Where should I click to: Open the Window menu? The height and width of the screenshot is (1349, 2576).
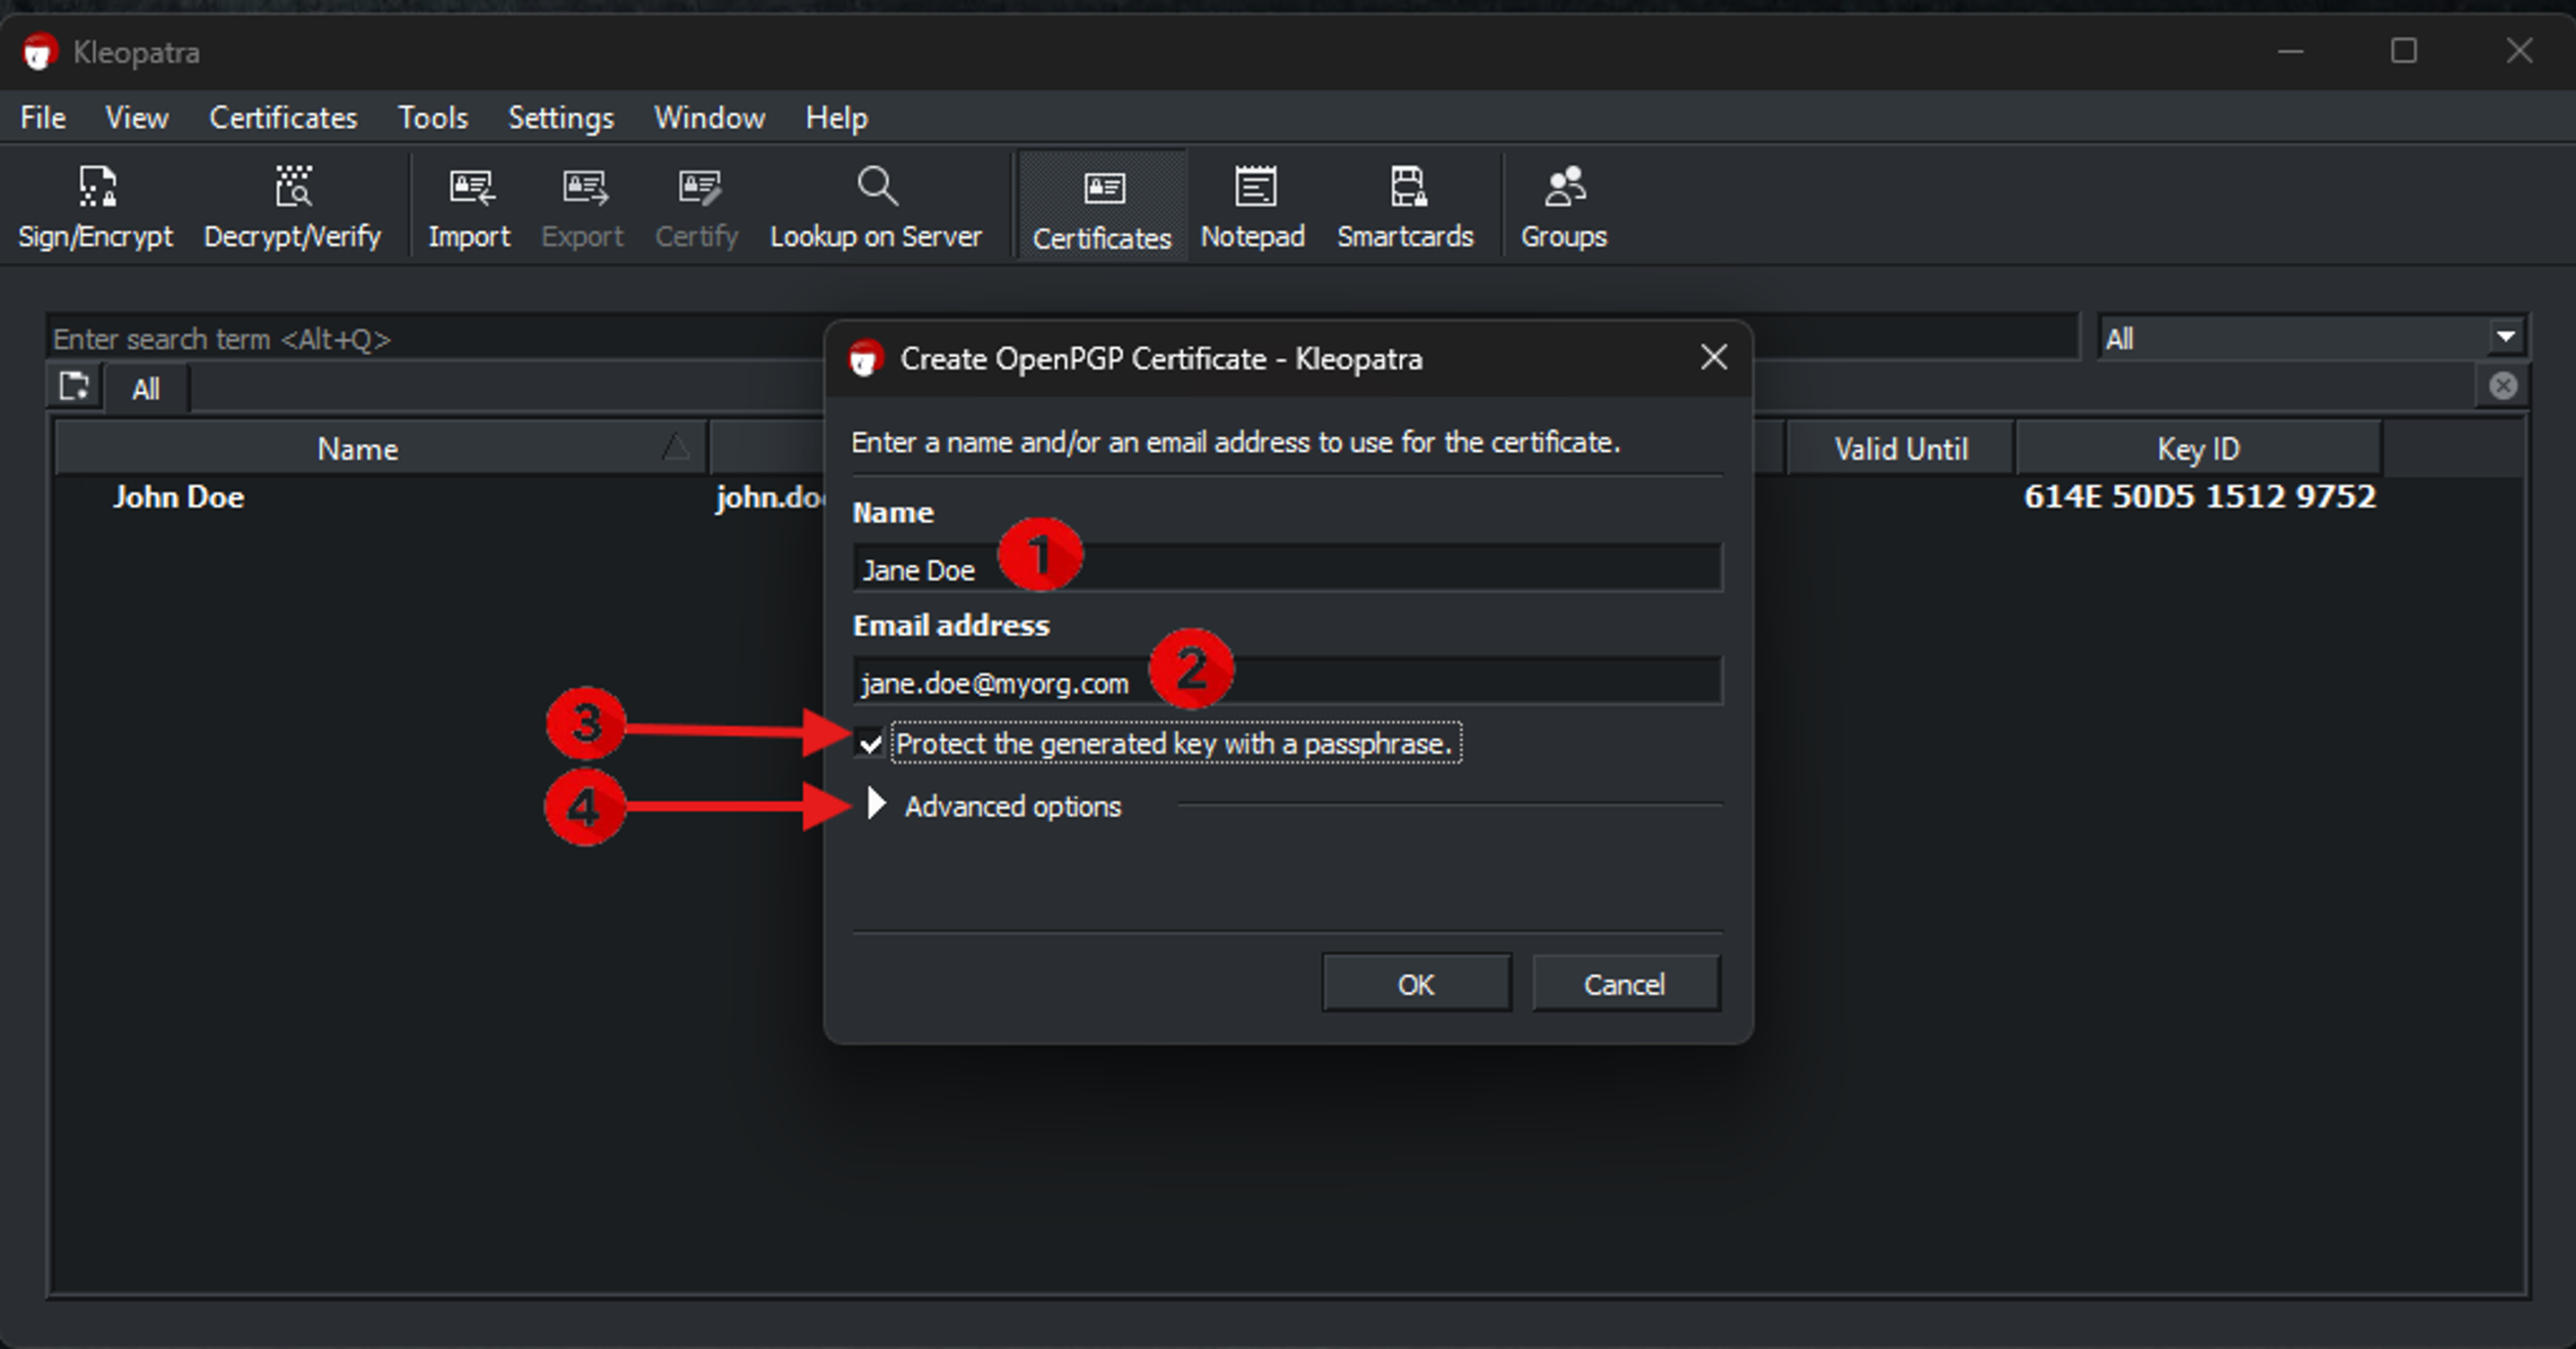click(x=710, y=118)
